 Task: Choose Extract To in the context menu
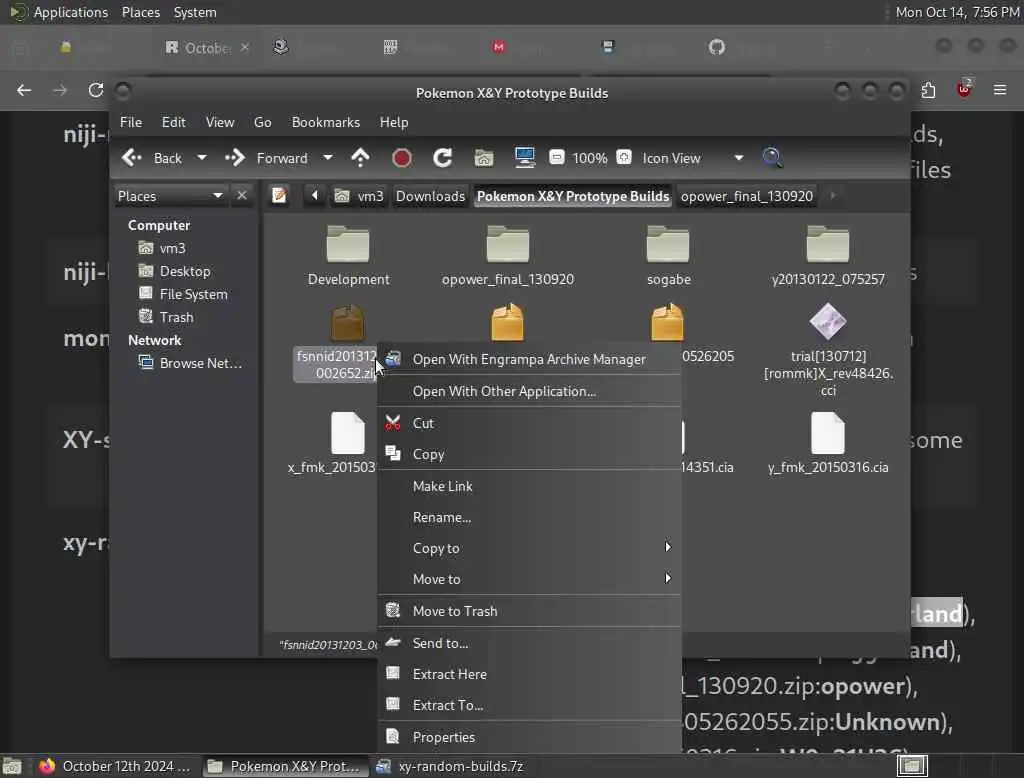point(529,705)
